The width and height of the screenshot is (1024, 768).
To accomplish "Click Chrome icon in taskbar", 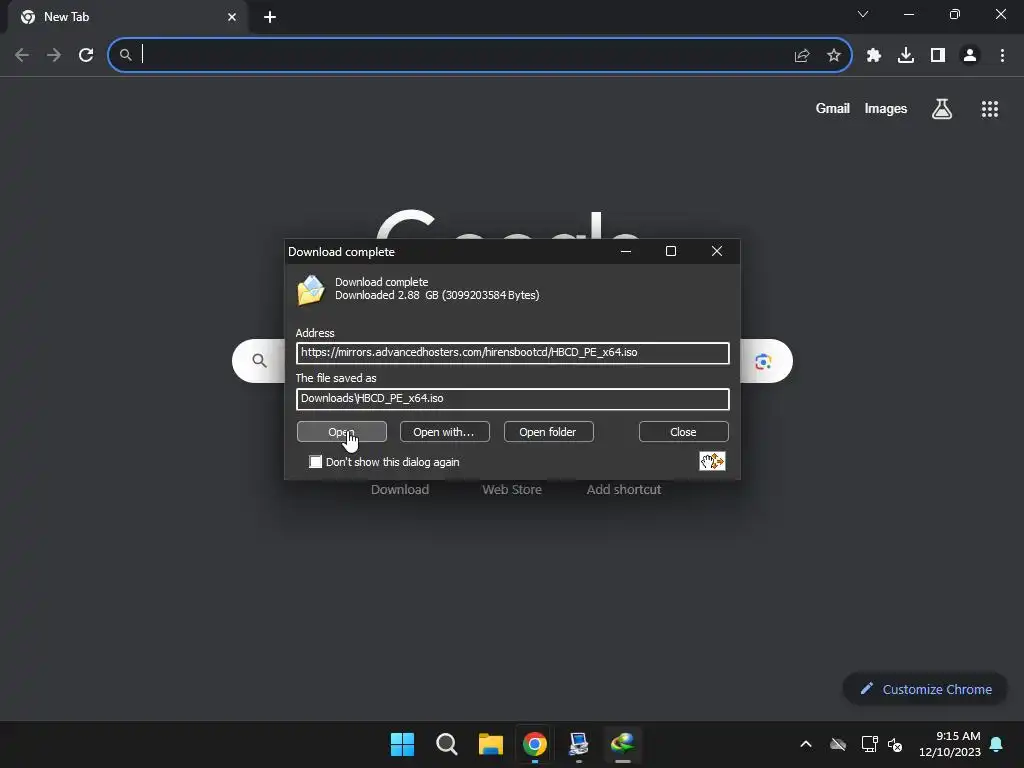I will tap(534, 744).
